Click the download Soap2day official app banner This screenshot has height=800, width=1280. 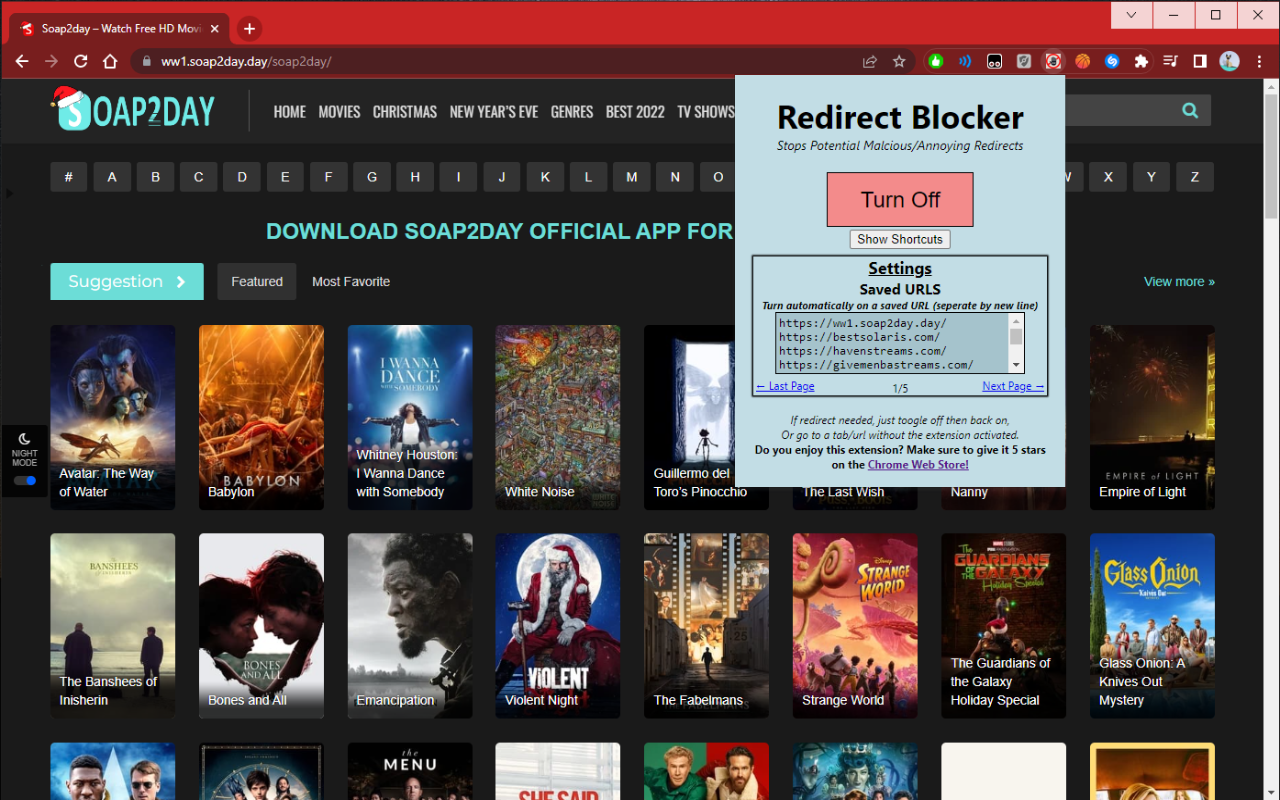(x=500, y=231)
